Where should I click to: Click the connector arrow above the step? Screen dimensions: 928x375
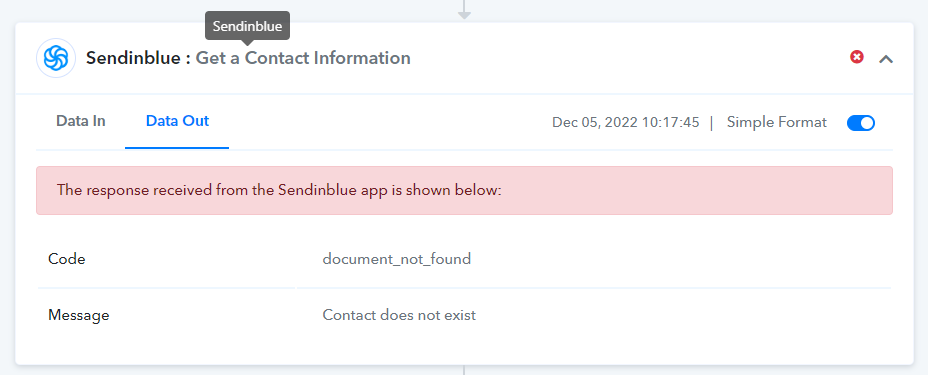click(x=464, y=10)
